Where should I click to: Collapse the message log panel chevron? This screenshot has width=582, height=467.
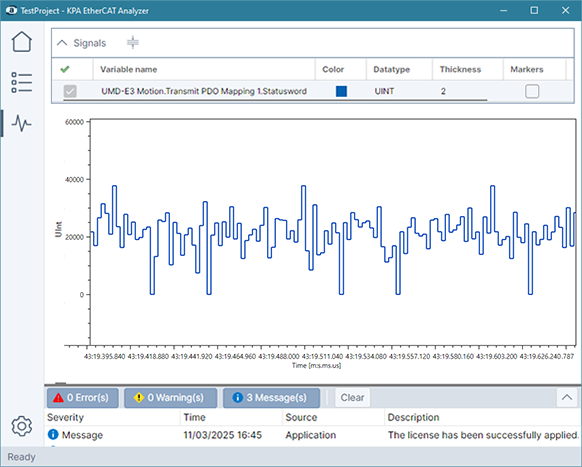click(x=566, y=397)
